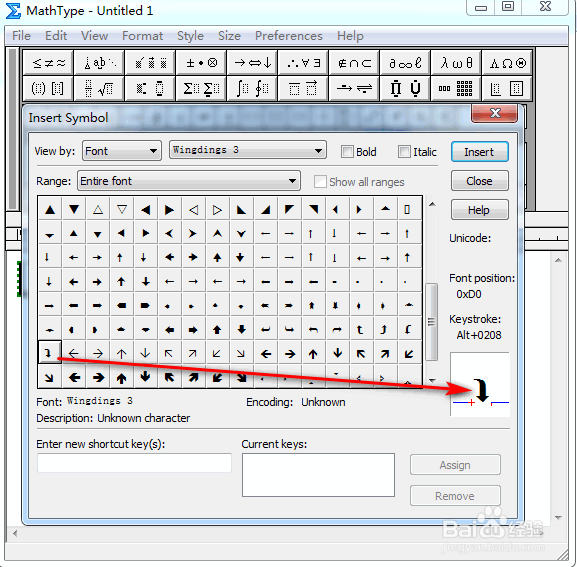This screenshot has height=567, width=577.
Task: Click the Insert button
Action: click(x=480, y=152)
